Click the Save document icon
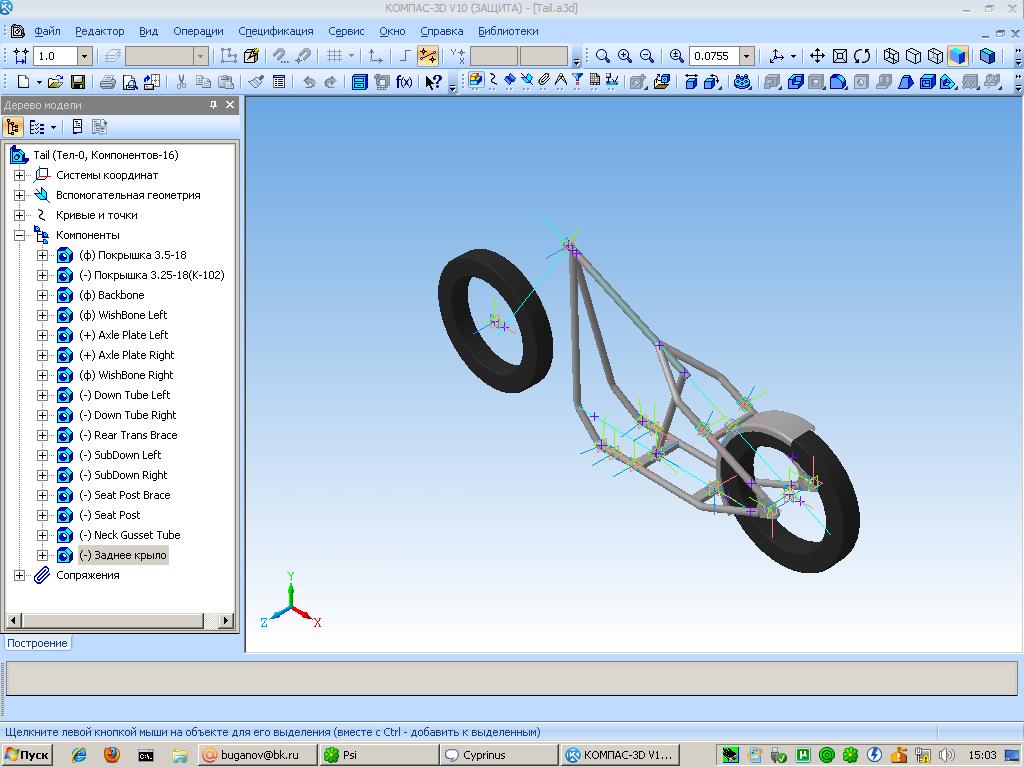Viewport: 1024px width, 768px height. (x=77, y=82)
